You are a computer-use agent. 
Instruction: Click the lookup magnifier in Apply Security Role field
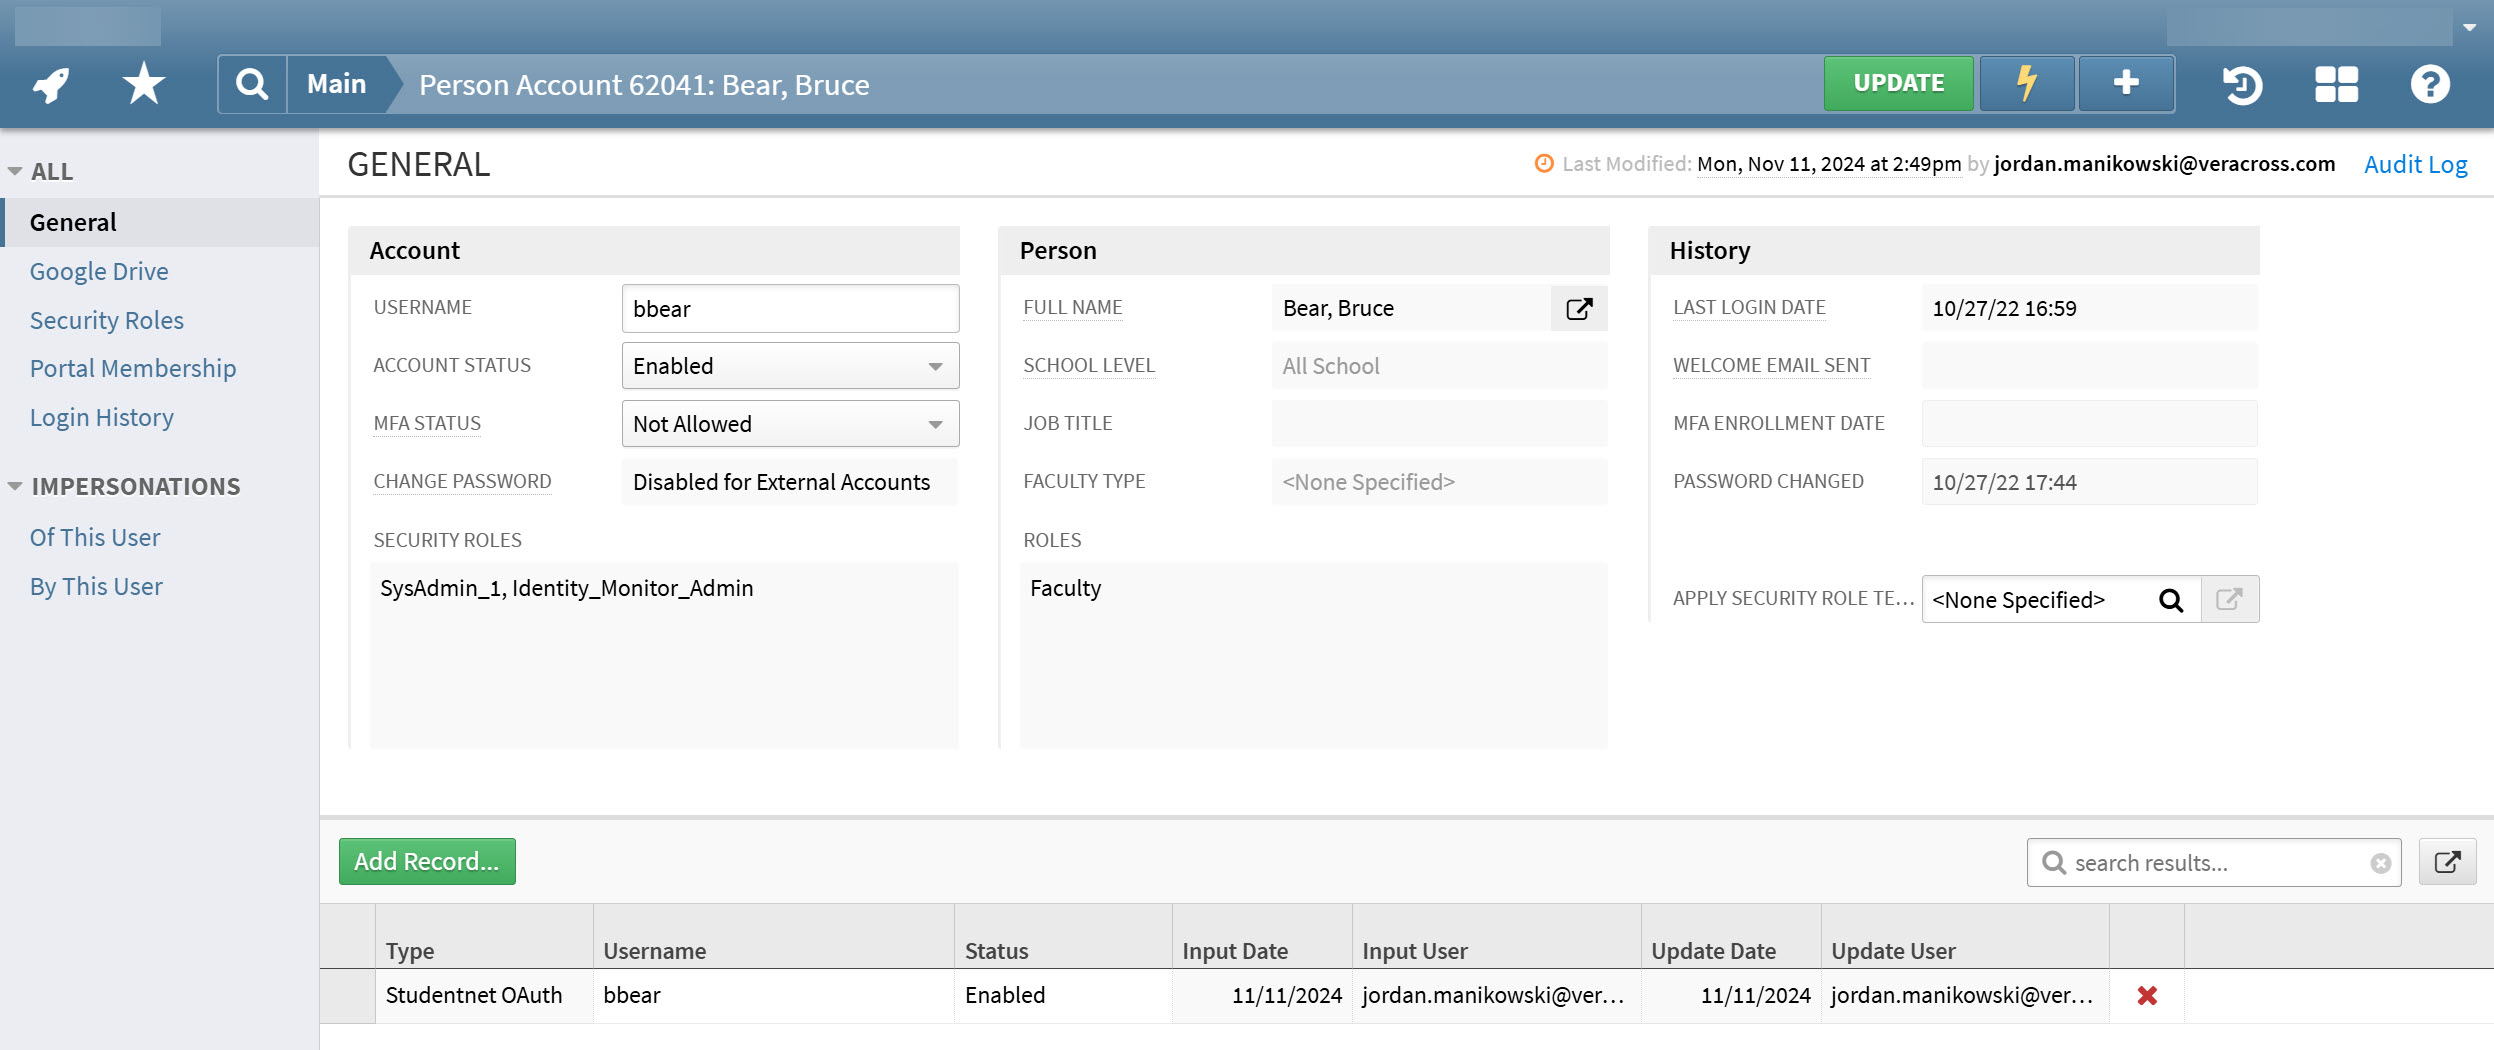[x=2171, y=600]
